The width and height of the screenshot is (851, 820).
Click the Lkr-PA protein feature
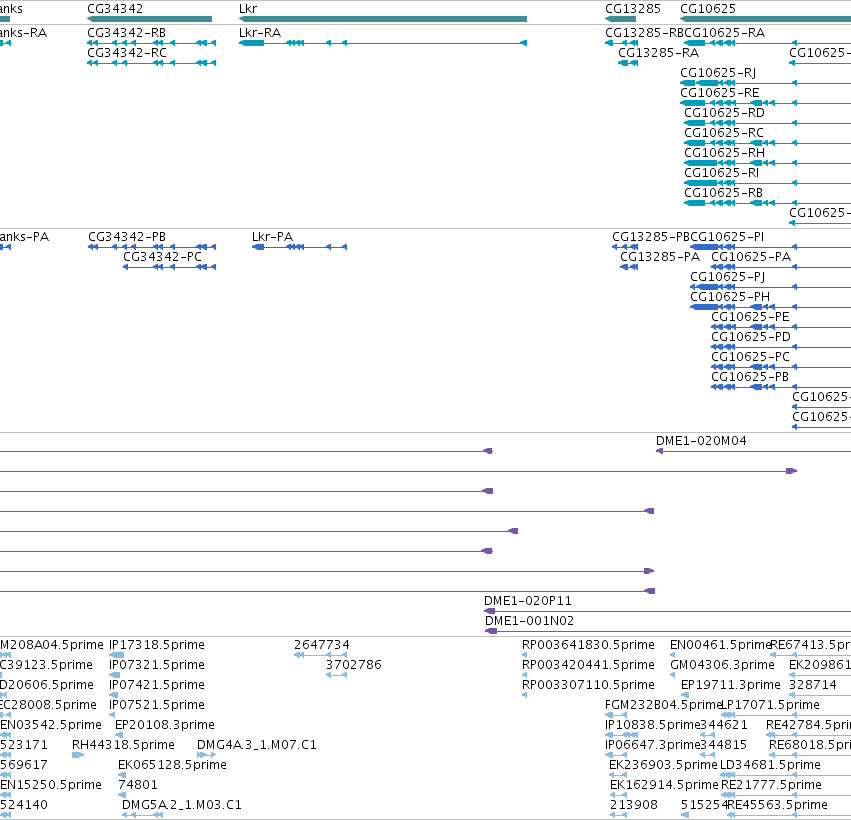click(x=272, y=237)
